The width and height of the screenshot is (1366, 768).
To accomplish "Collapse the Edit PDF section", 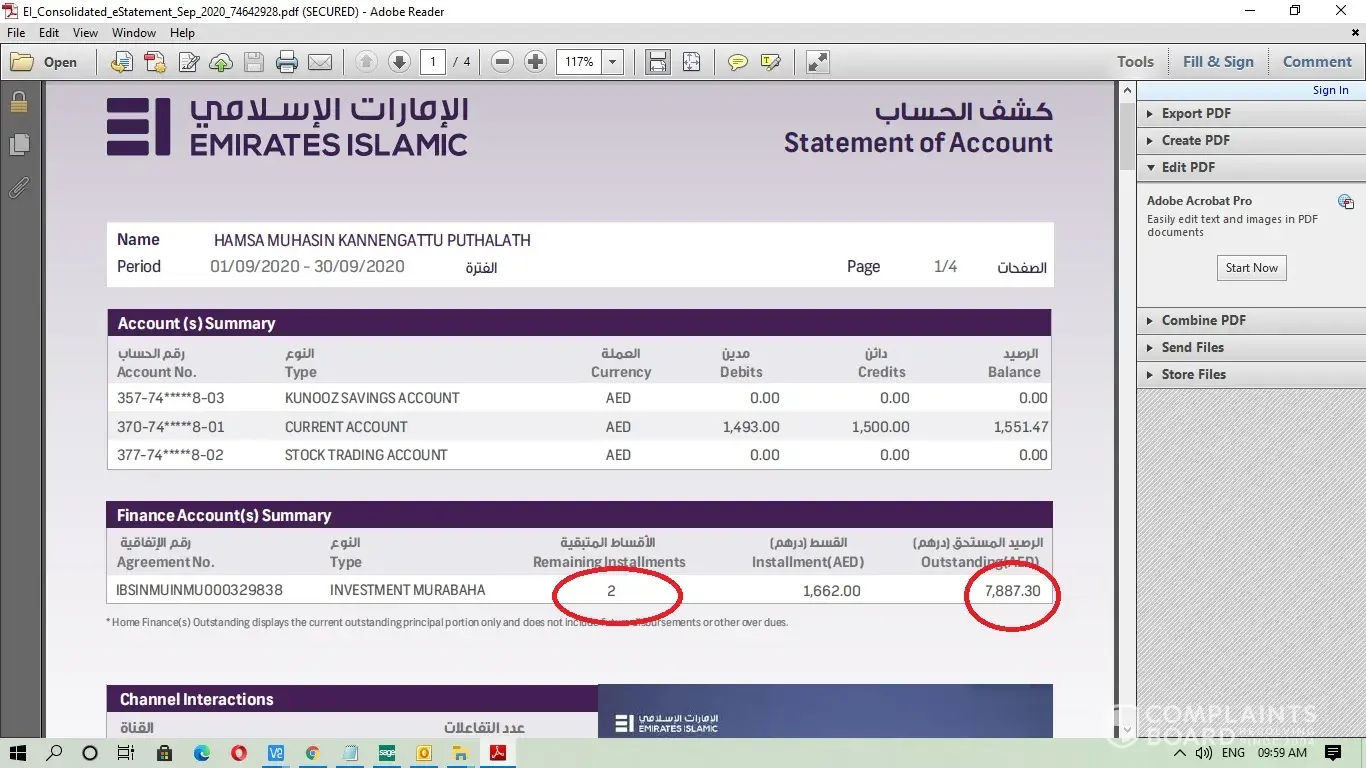I will coord(1188,167).
